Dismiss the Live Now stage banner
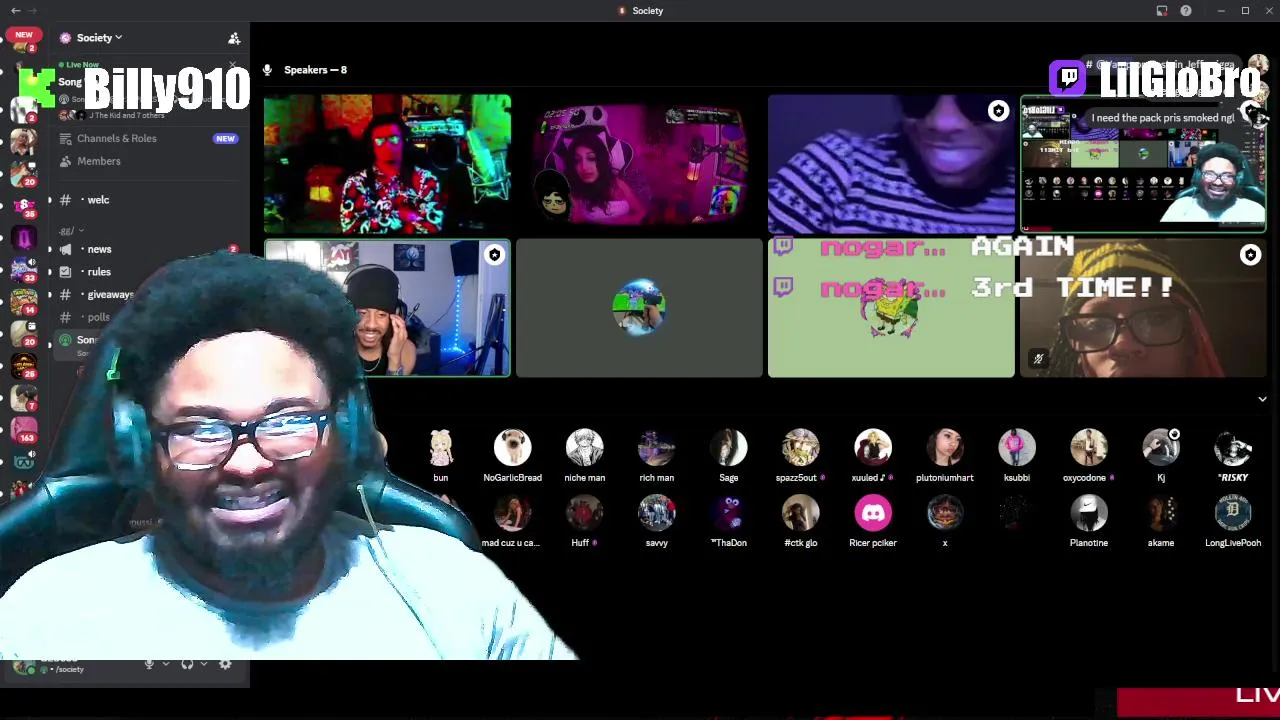The image size is (1280, 720). coord(233,66)
